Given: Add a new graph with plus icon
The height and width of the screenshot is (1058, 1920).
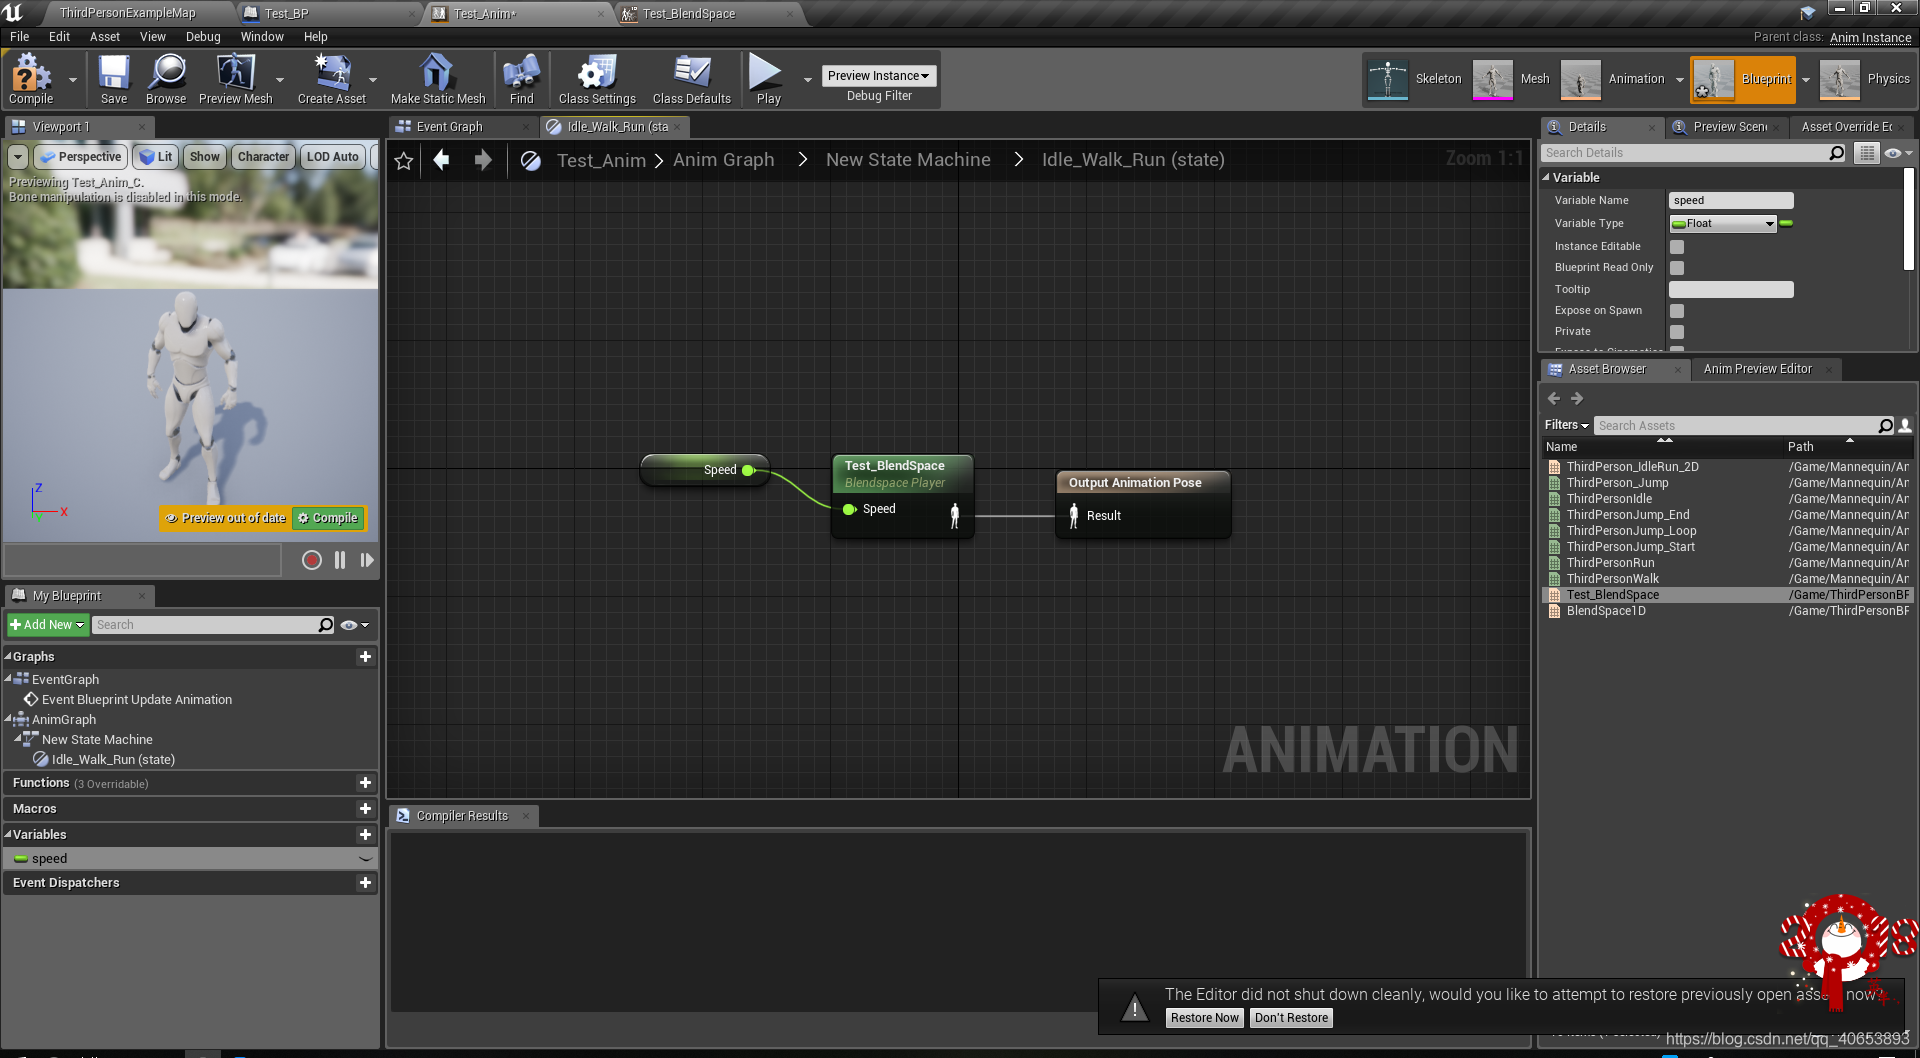Looking at the screenshot, I should [x=365, y=657].
